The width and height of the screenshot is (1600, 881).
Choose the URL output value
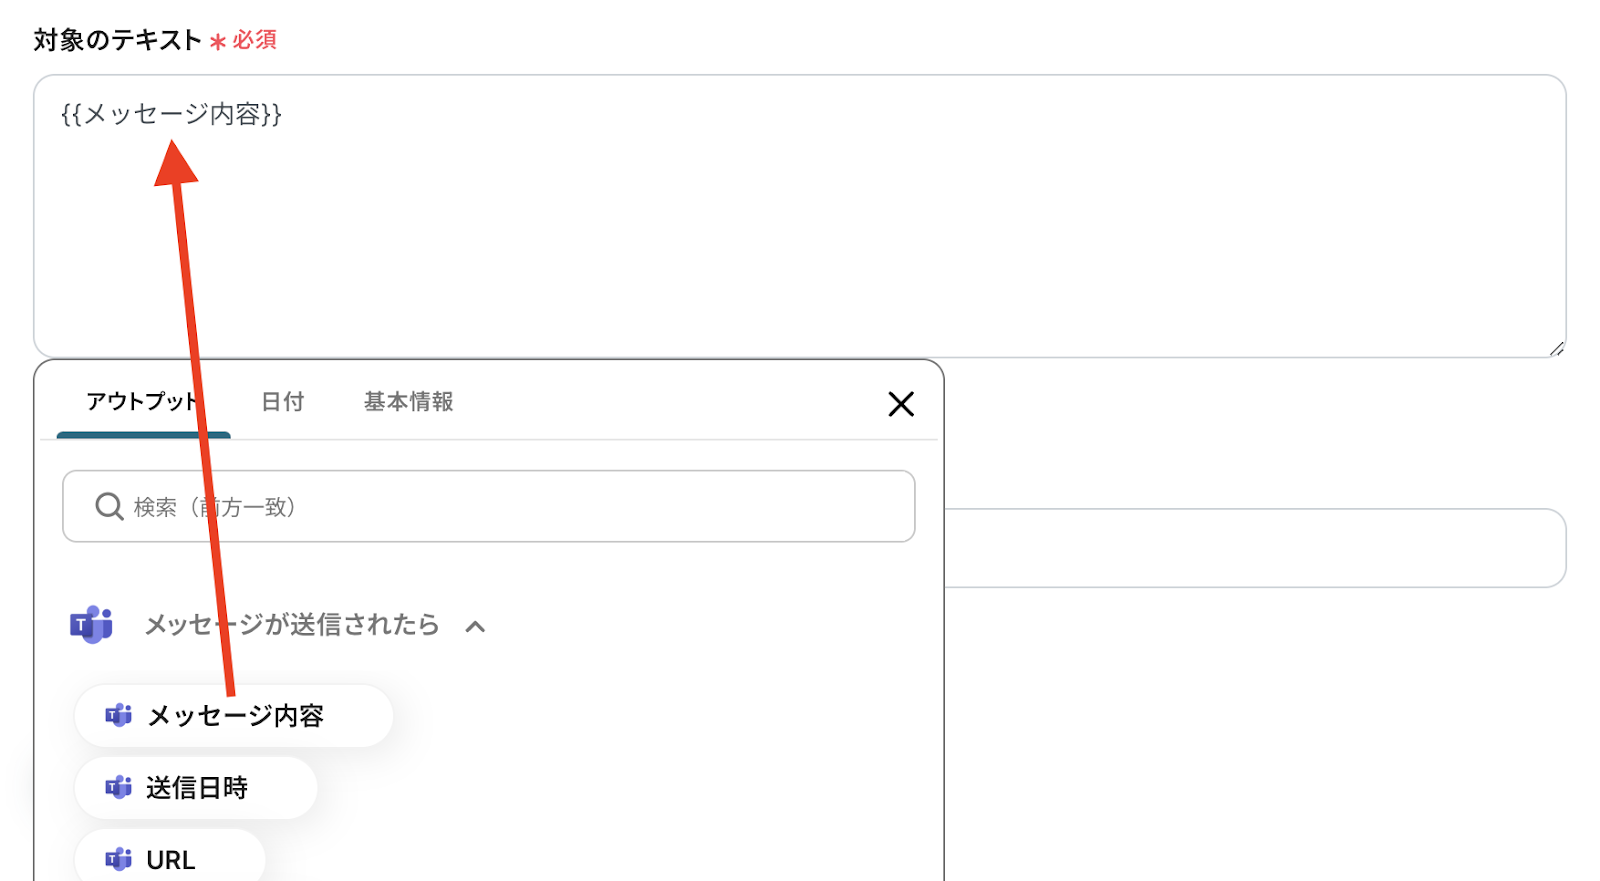coord(171,859)
